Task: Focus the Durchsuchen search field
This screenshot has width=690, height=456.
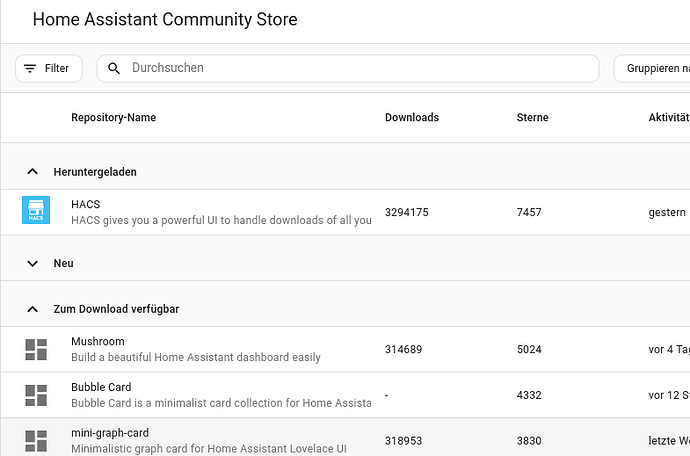Action: pyautogui.click(x=348, y=68)
